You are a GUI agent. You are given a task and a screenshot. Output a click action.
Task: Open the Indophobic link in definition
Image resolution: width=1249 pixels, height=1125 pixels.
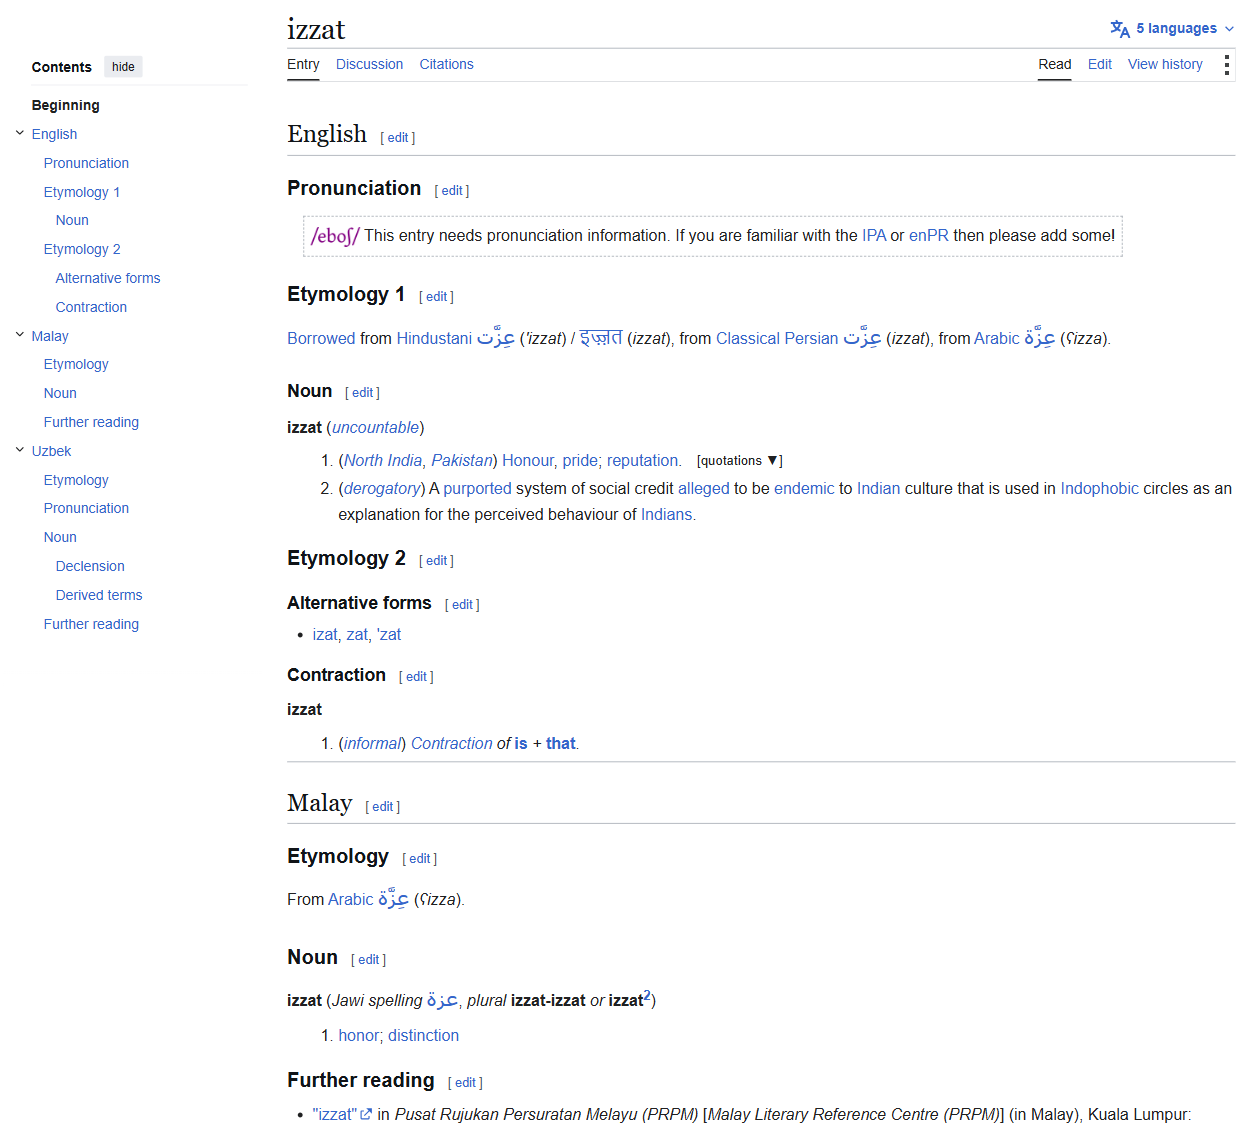click(1099, 488)
